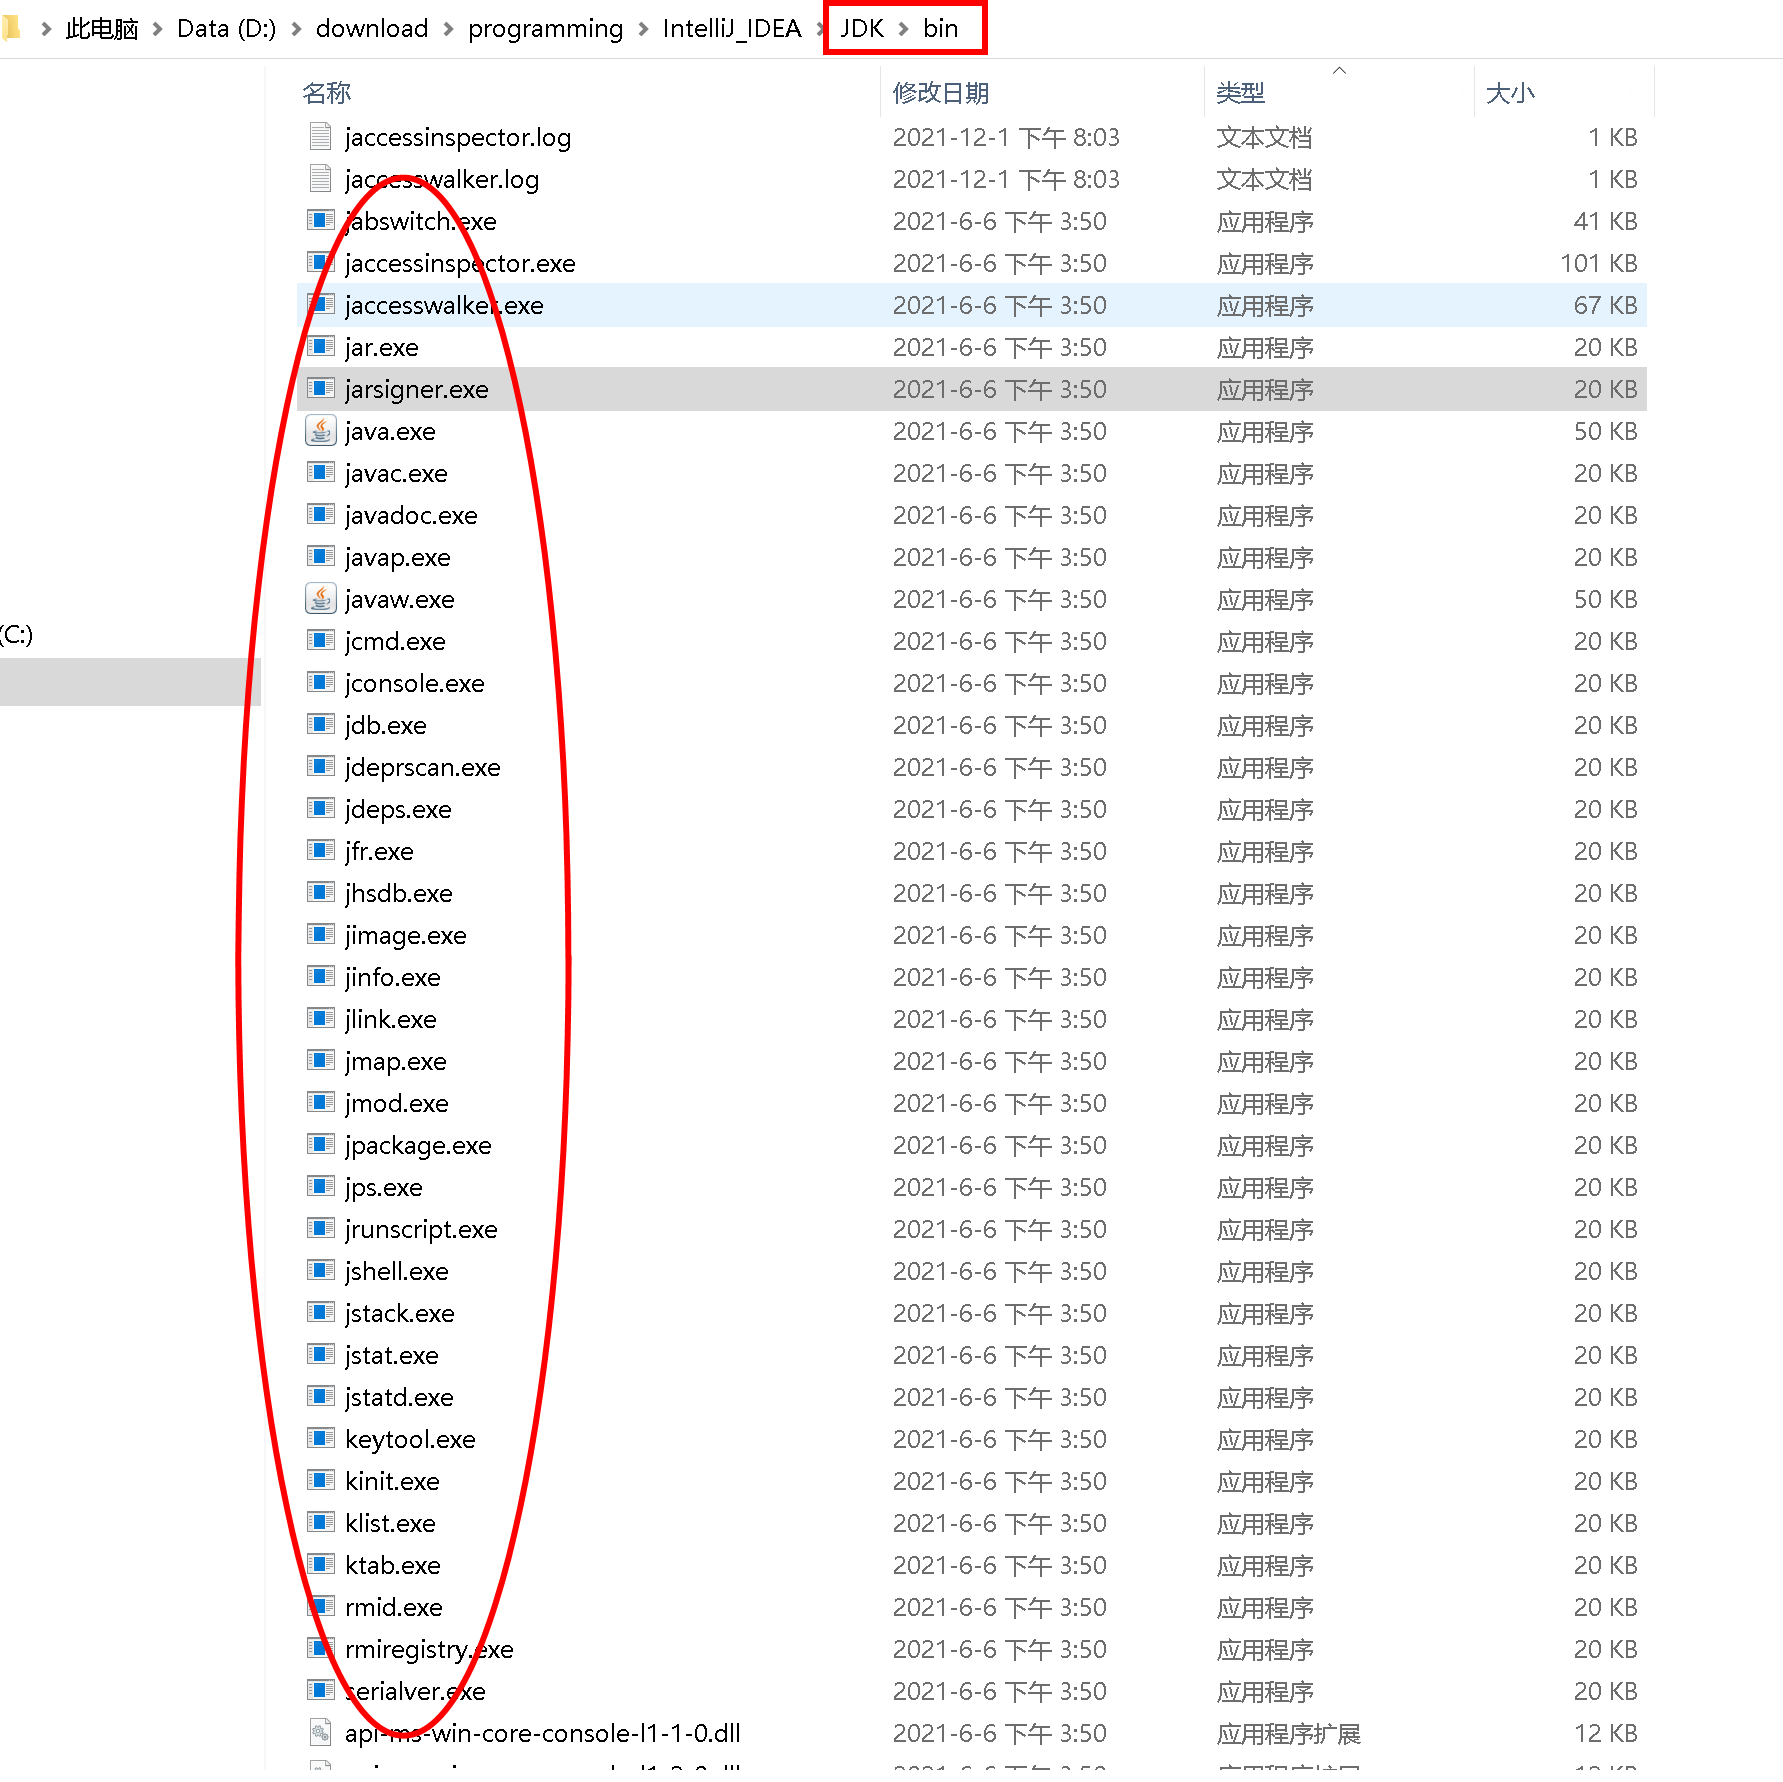Click the 67 KB size value
The height and width of the screenshot is (1782, 1783).
pos(1605,305)
